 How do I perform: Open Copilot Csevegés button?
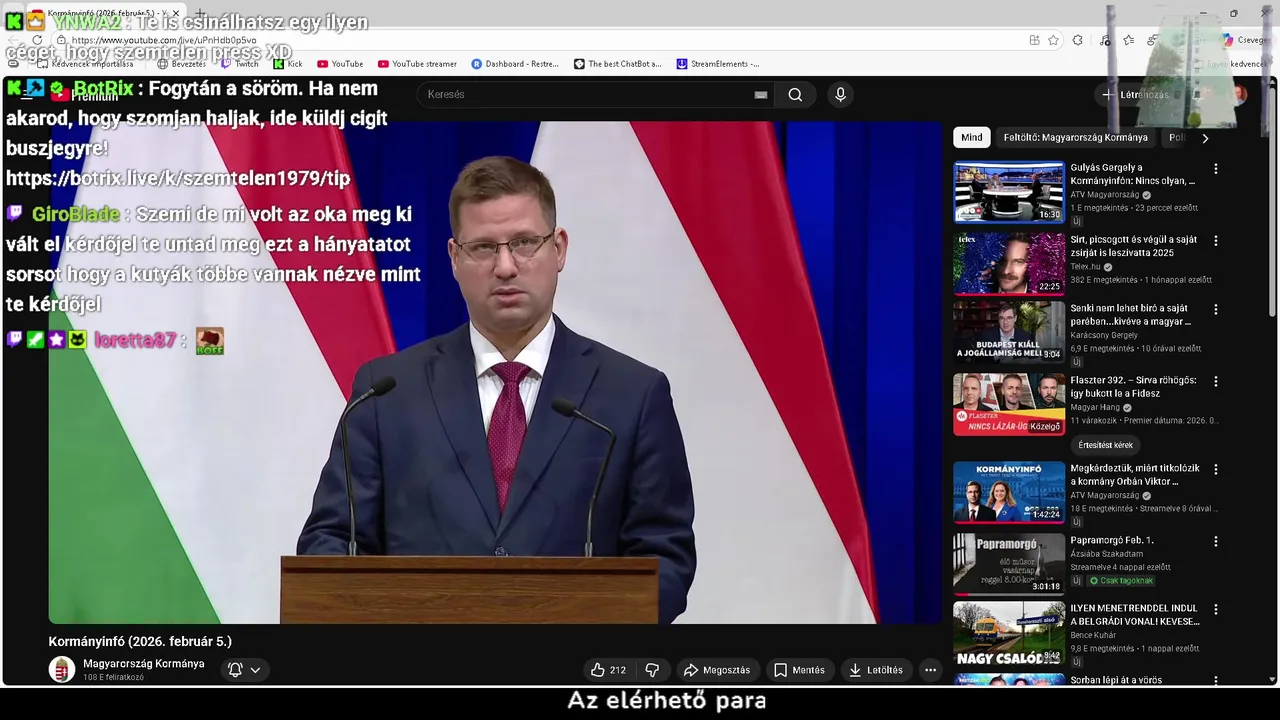[1244, 40]
